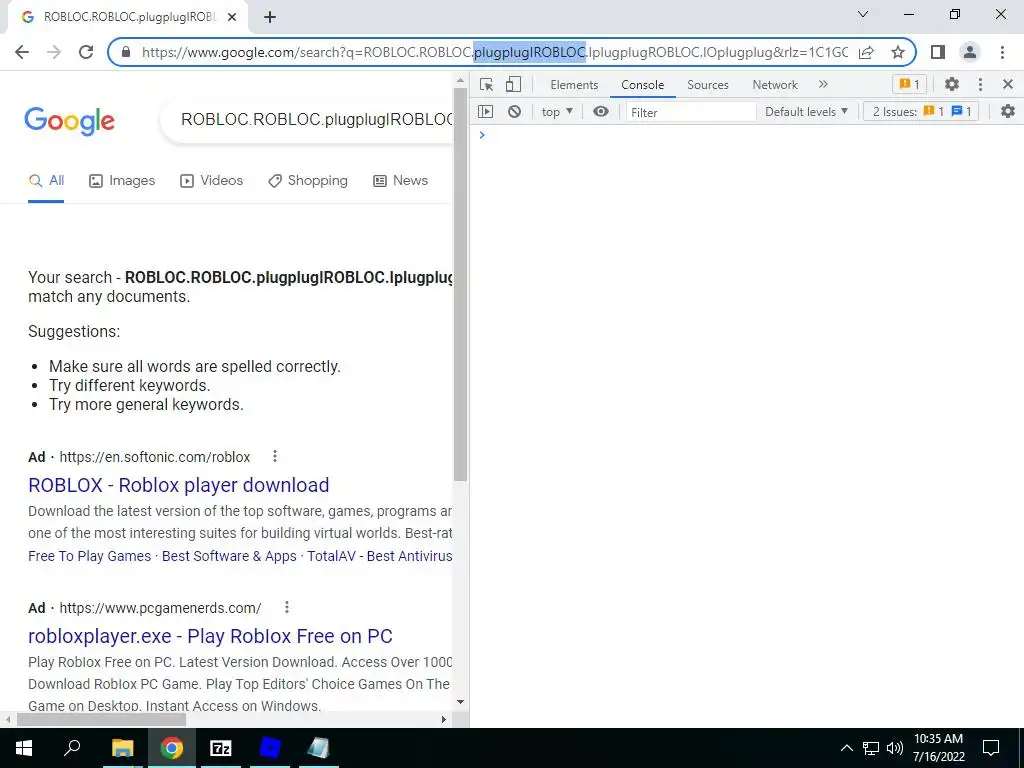The image size is (1024, 768).
Task: Click the browser forward arrow
Action: pos(54,52)
